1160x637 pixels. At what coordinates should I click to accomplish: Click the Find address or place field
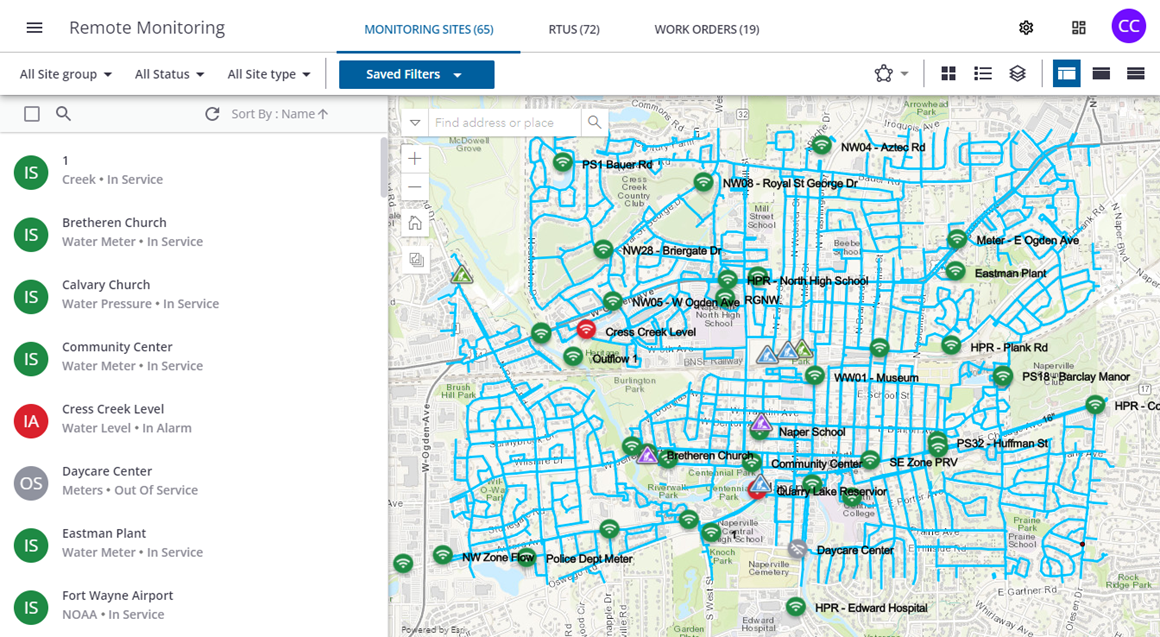pyautogui.click(x=505, y=123)
